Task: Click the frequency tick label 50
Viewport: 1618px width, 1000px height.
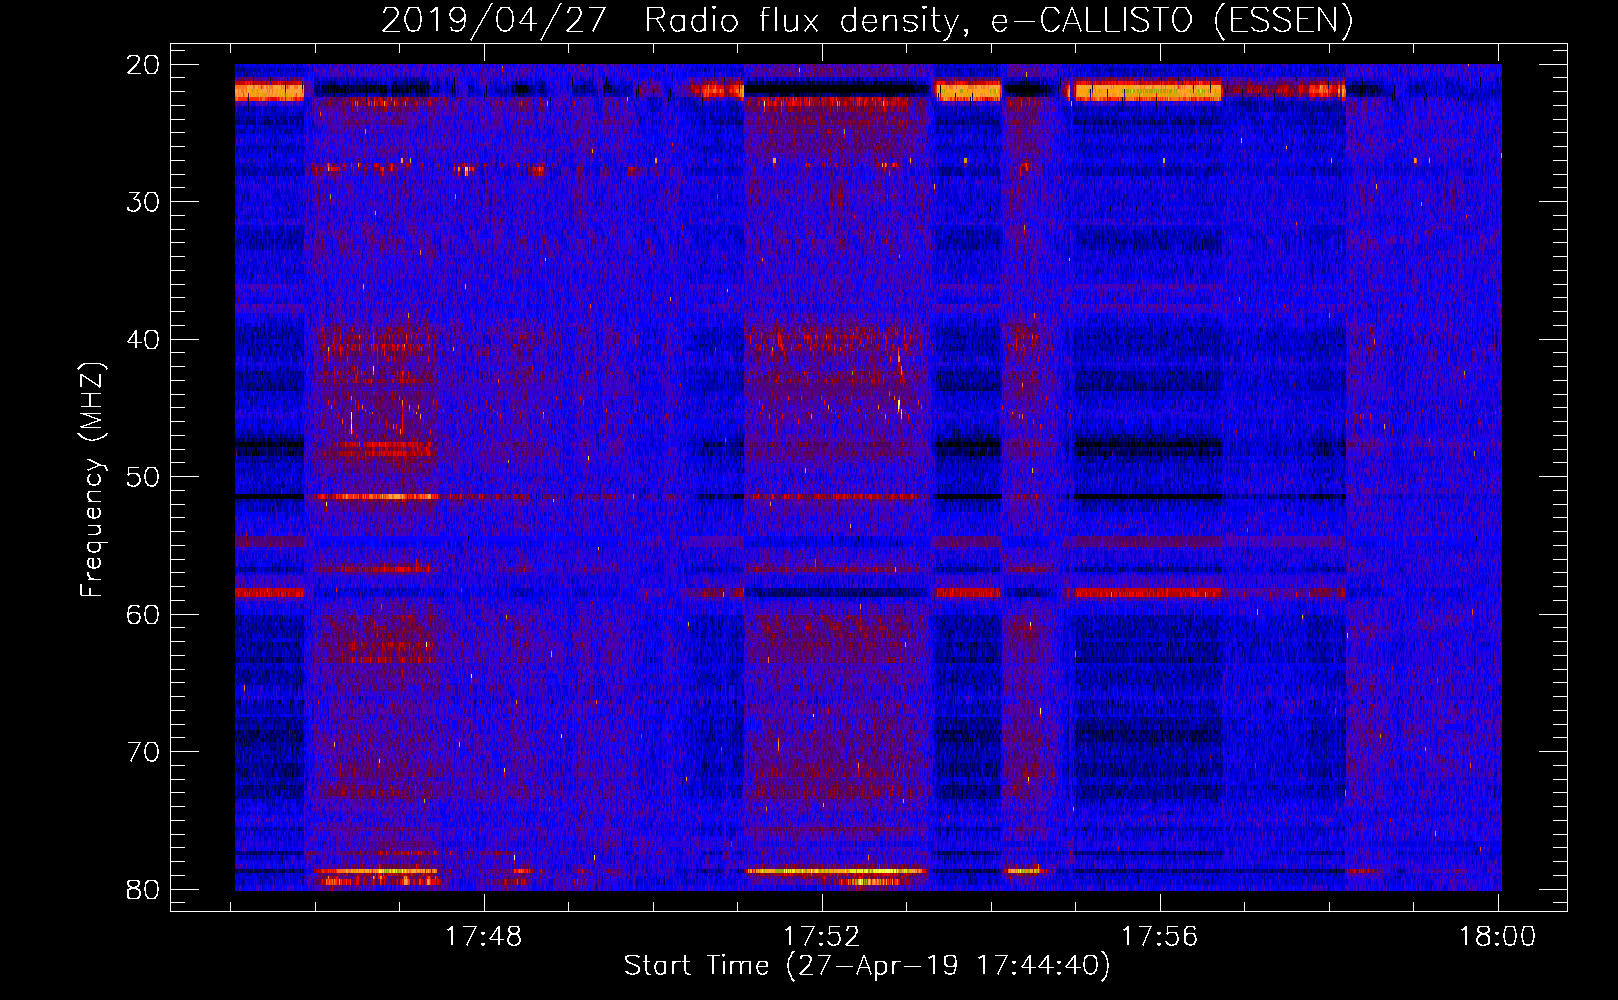Action: 144,477
